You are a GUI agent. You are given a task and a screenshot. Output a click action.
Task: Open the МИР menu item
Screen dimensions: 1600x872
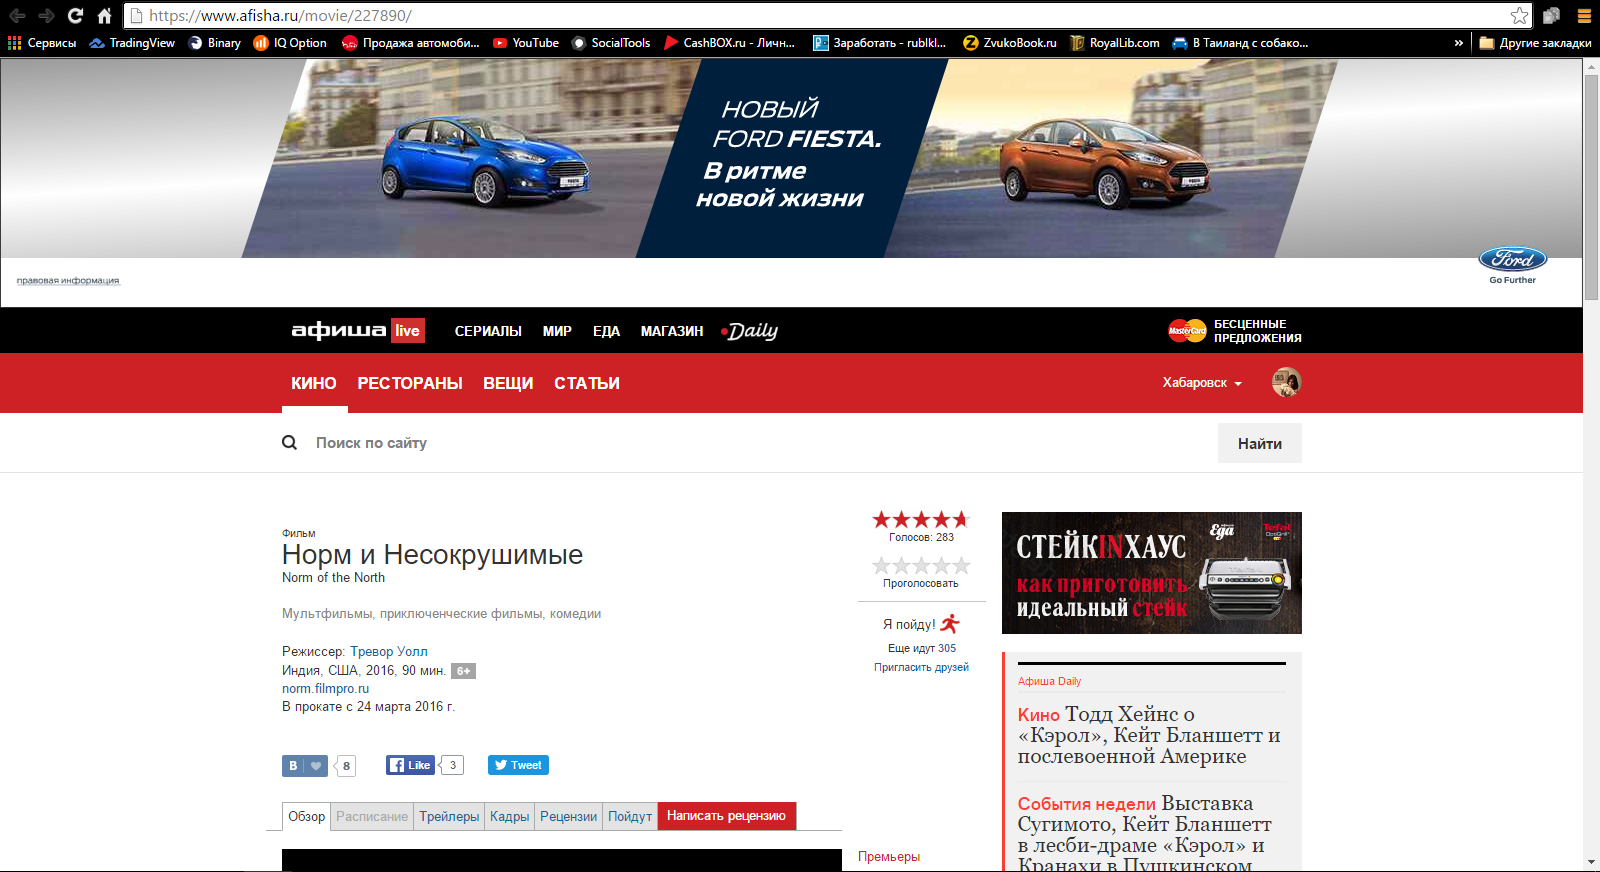pos(557,331)
